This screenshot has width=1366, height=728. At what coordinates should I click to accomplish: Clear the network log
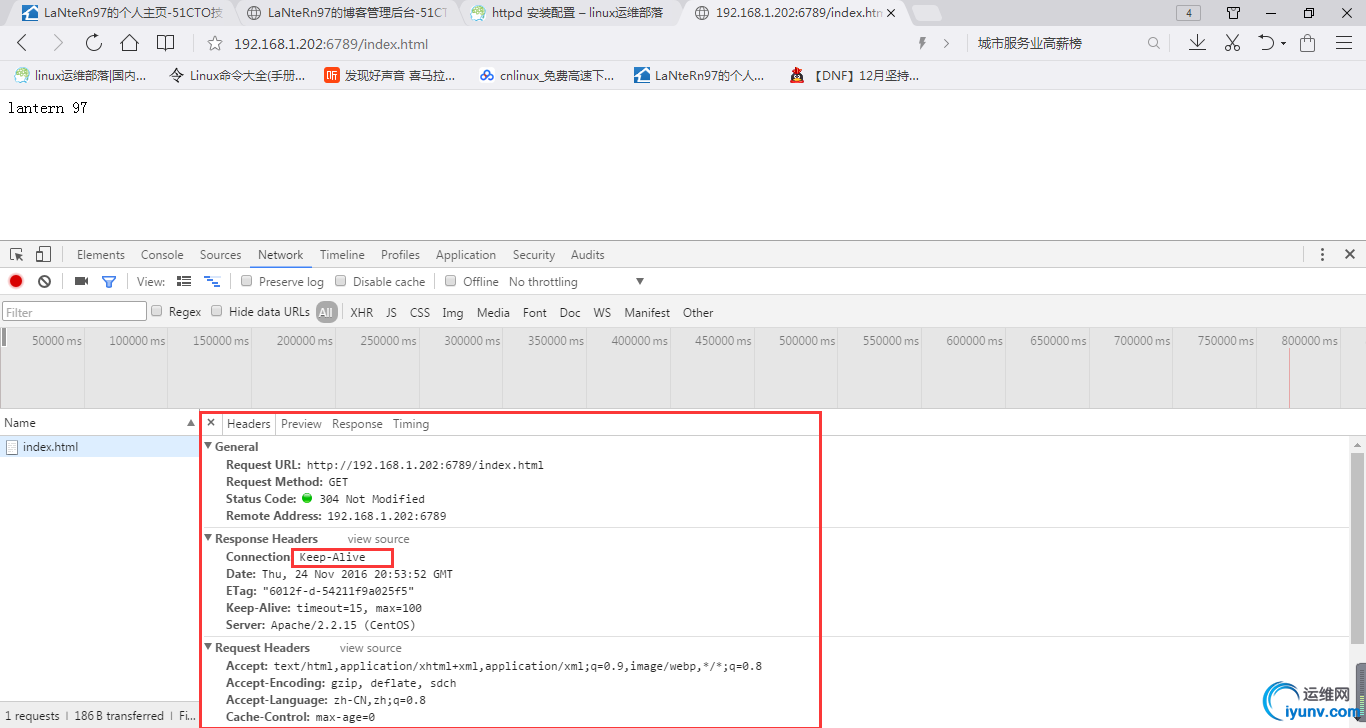point(44,281)
